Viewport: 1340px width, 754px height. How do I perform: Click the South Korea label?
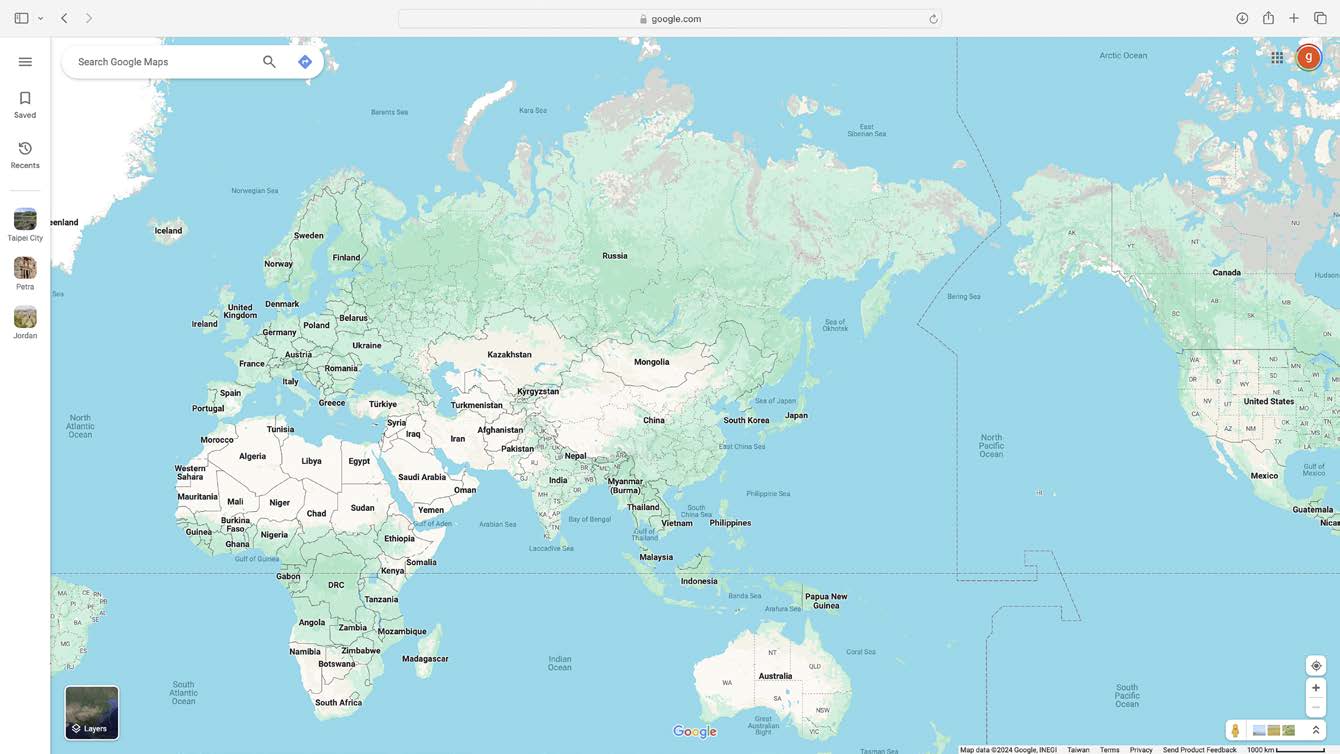tap(746, 421)
